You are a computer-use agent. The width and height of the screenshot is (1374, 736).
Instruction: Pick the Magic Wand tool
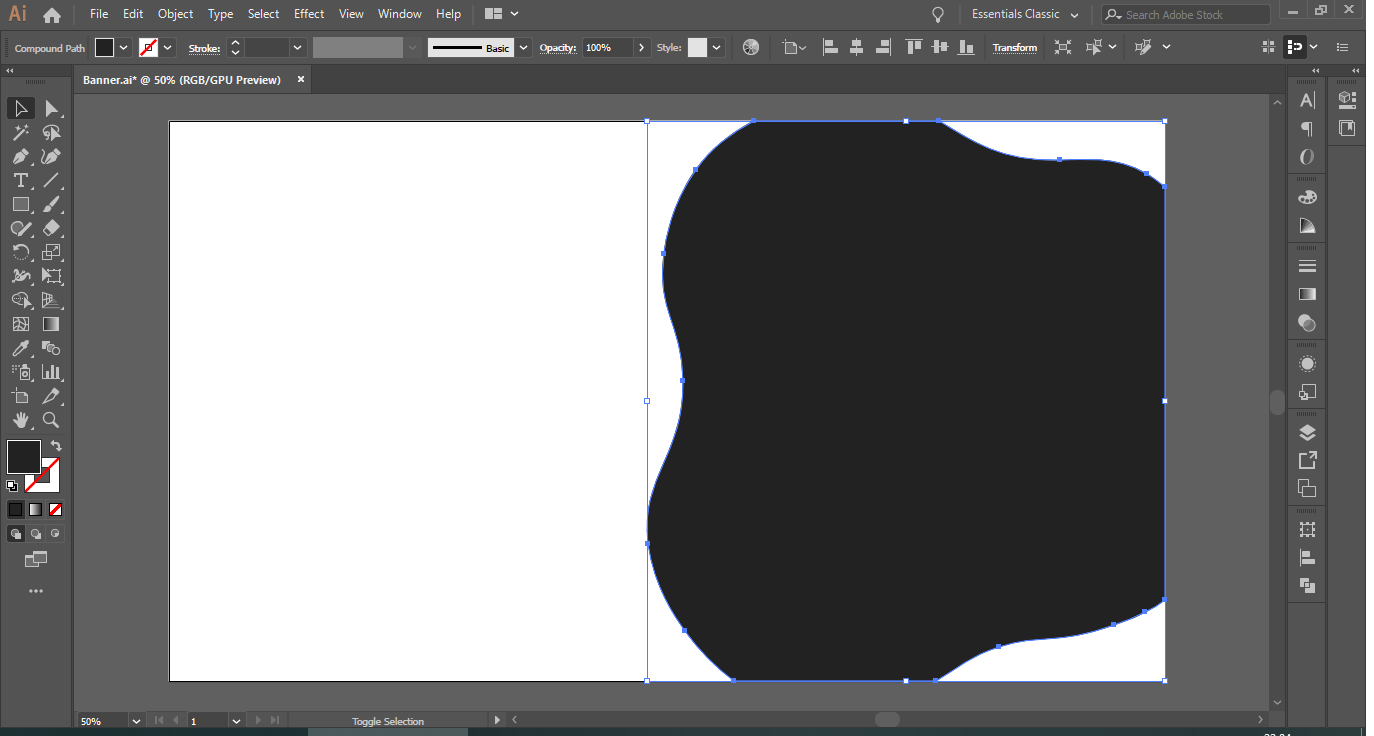(21, 132)
